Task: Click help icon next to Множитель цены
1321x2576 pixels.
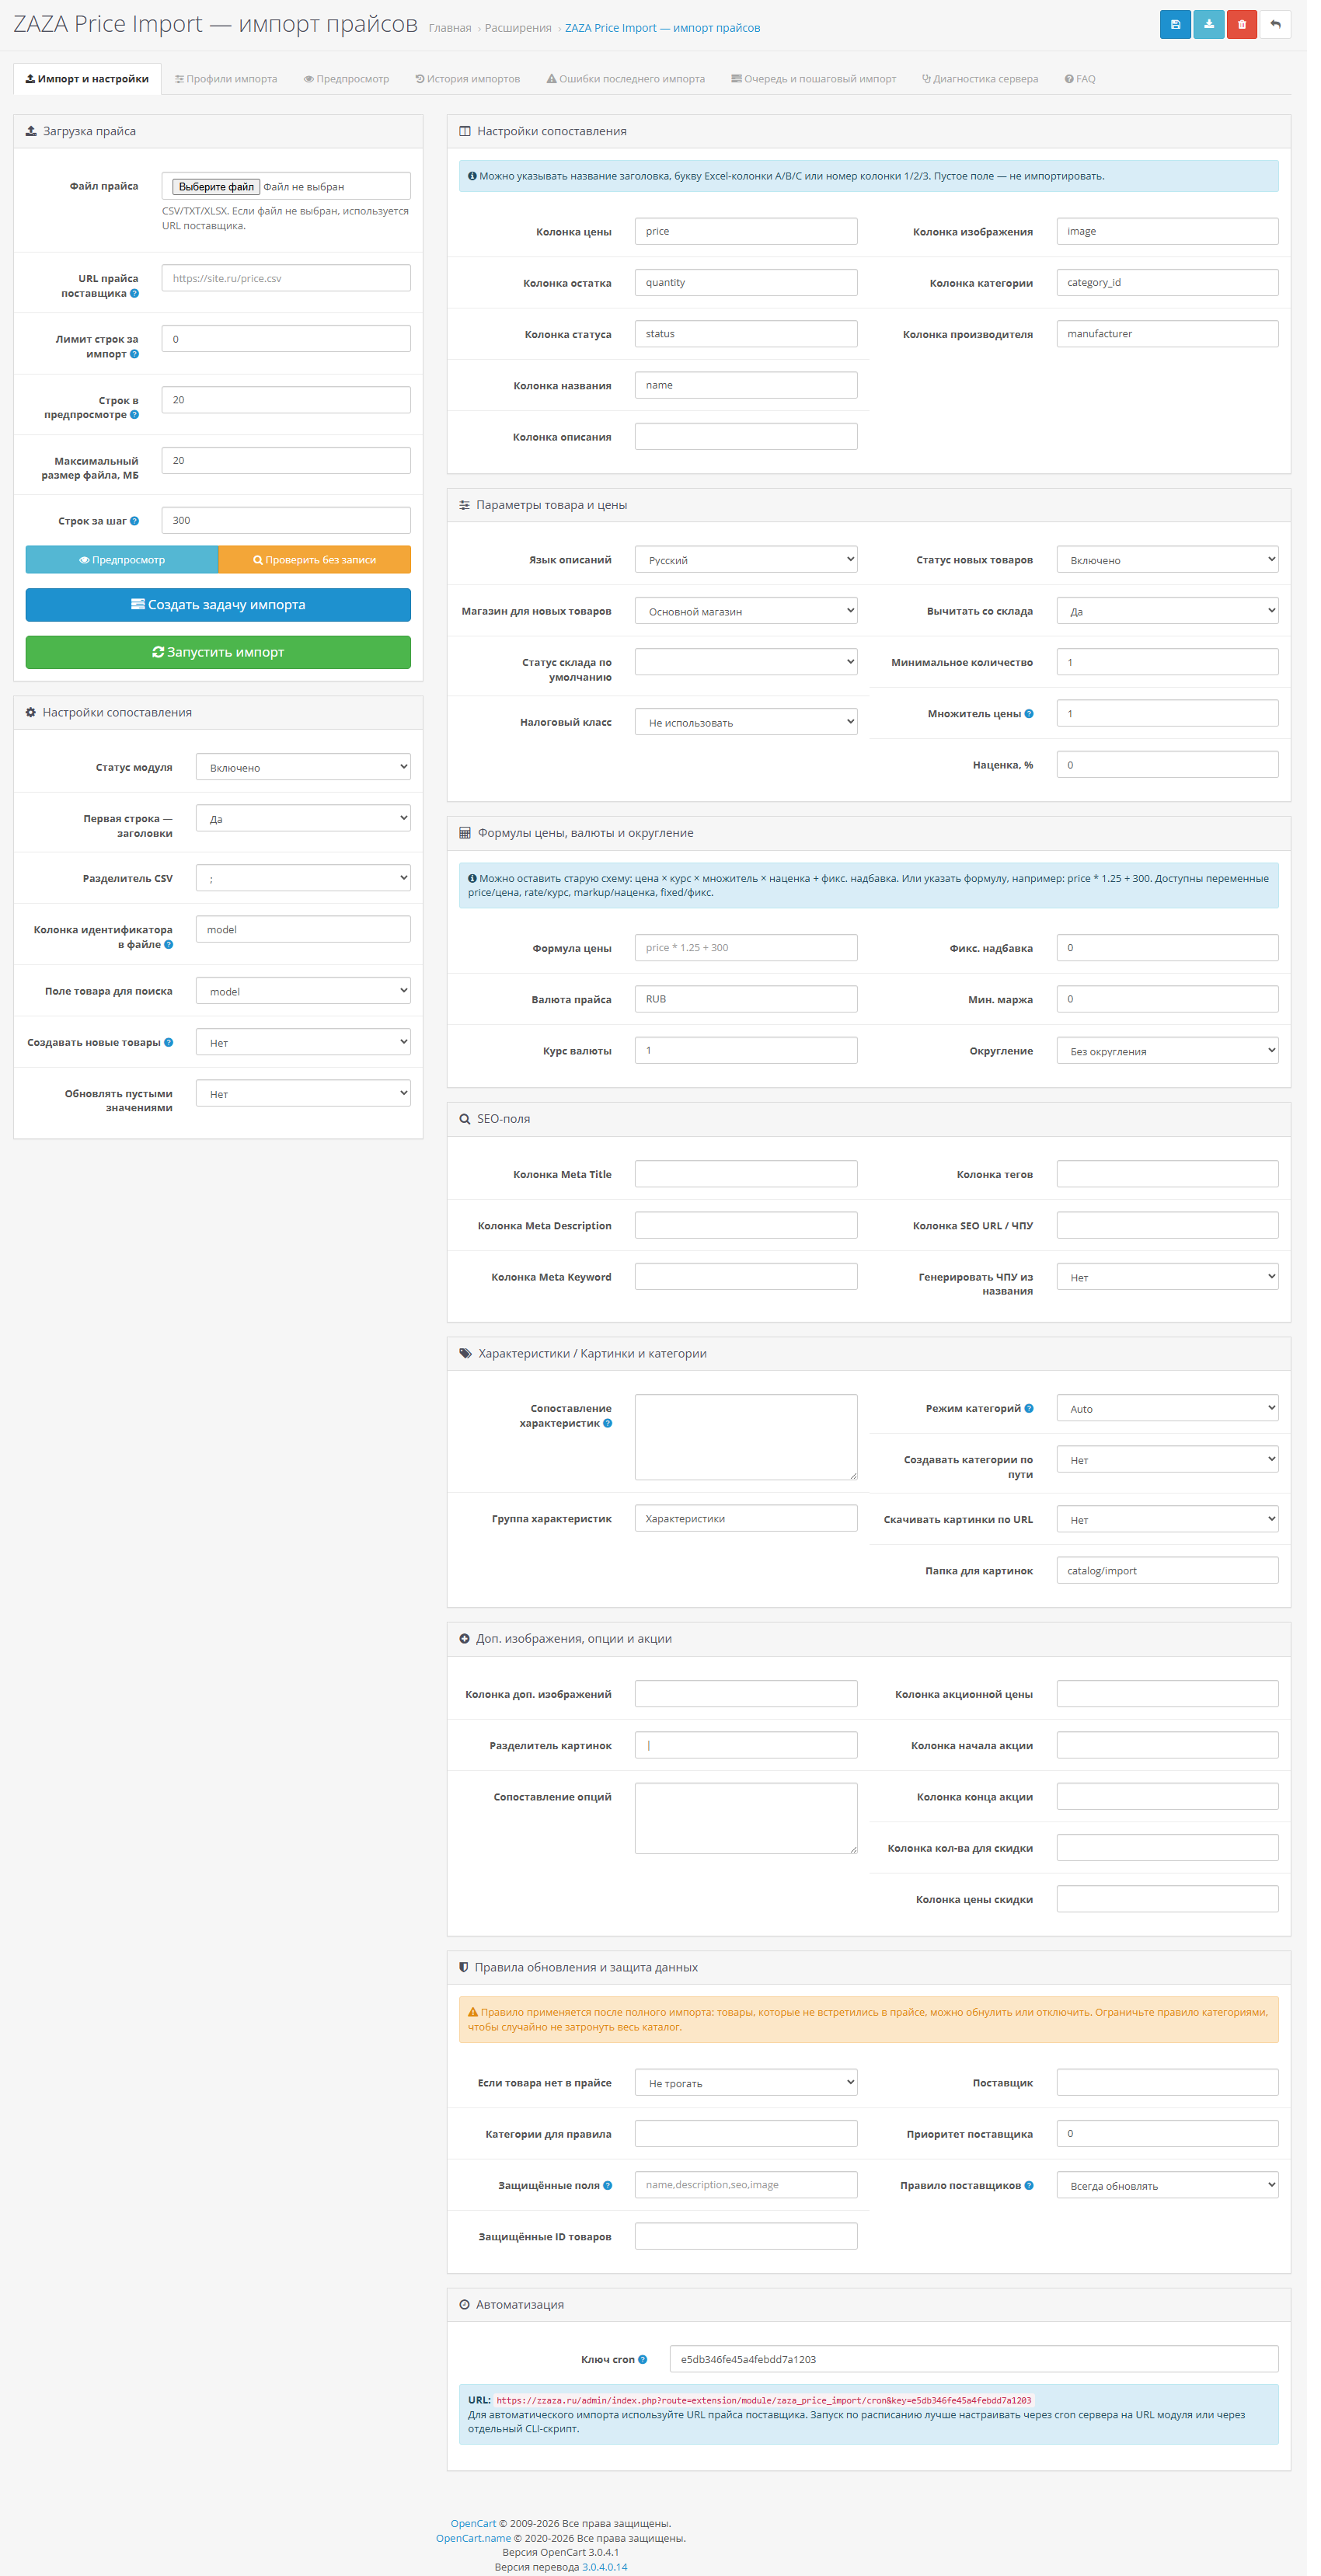Action: pyautogui.click(x=1029, y=713)
